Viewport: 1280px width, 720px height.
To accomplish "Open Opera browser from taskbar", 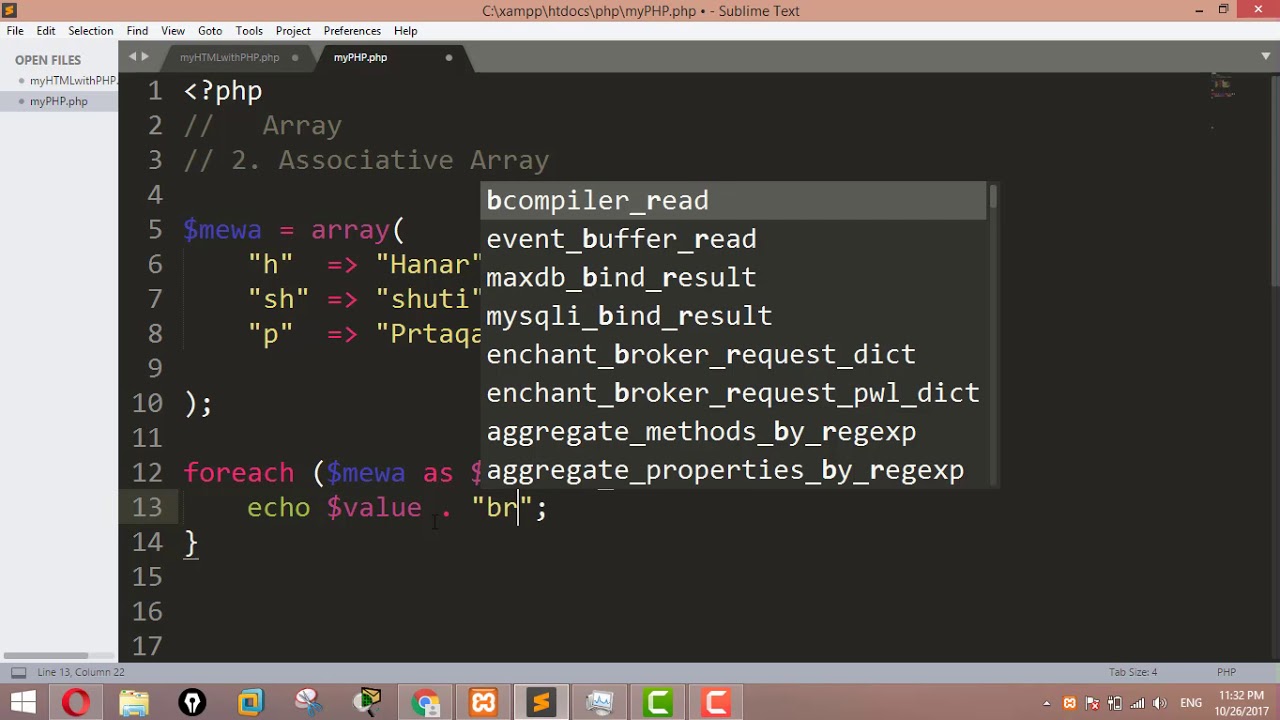I will point(76,703).
